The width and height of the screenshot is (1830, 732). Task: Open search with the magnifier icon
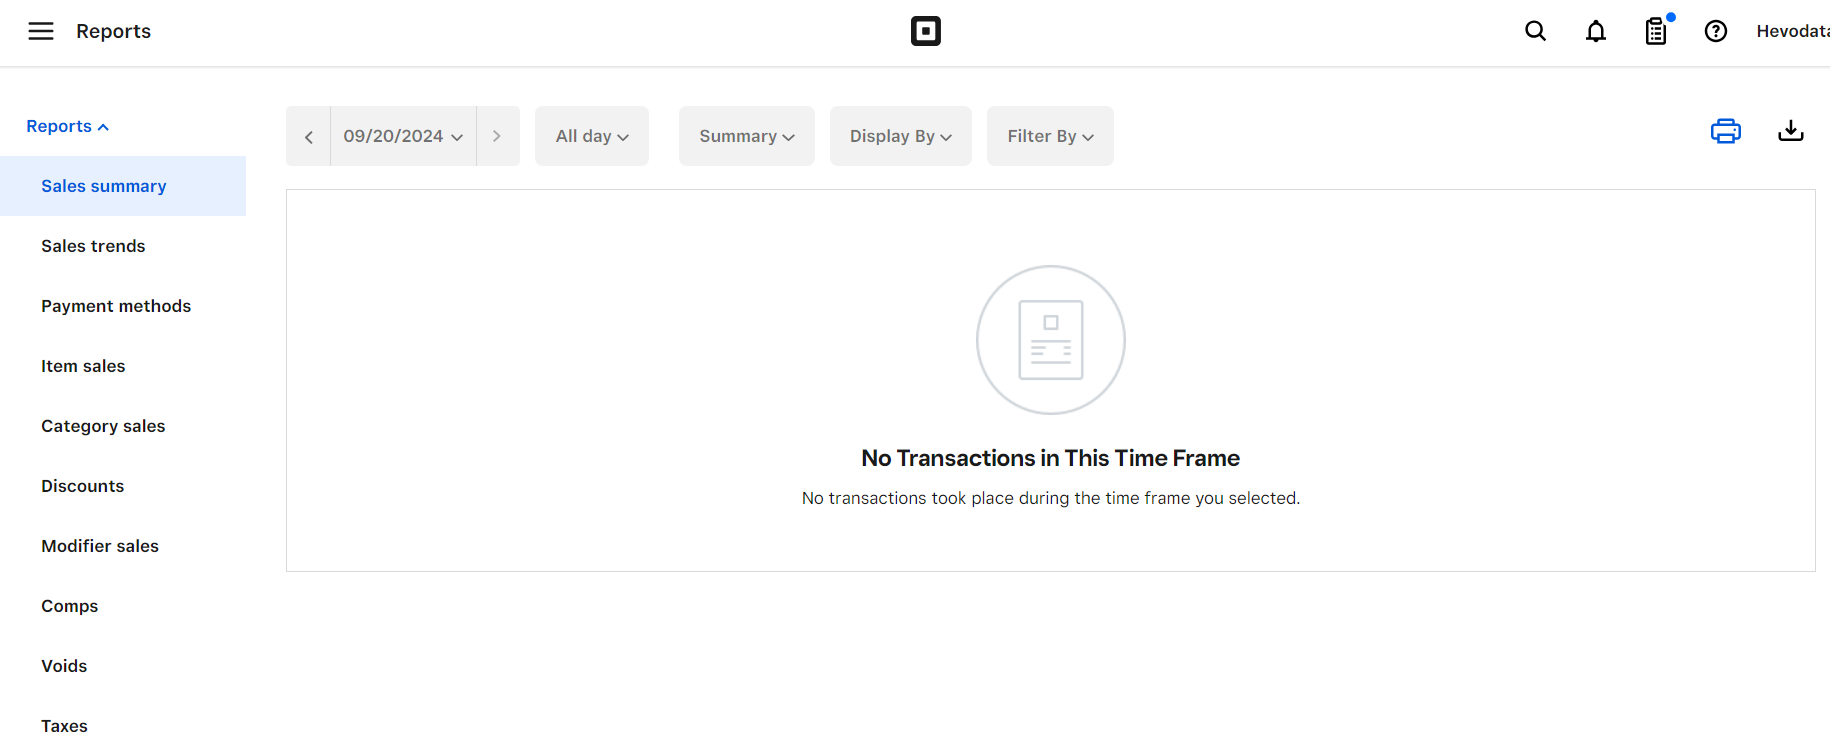(x=1535, y=31)
